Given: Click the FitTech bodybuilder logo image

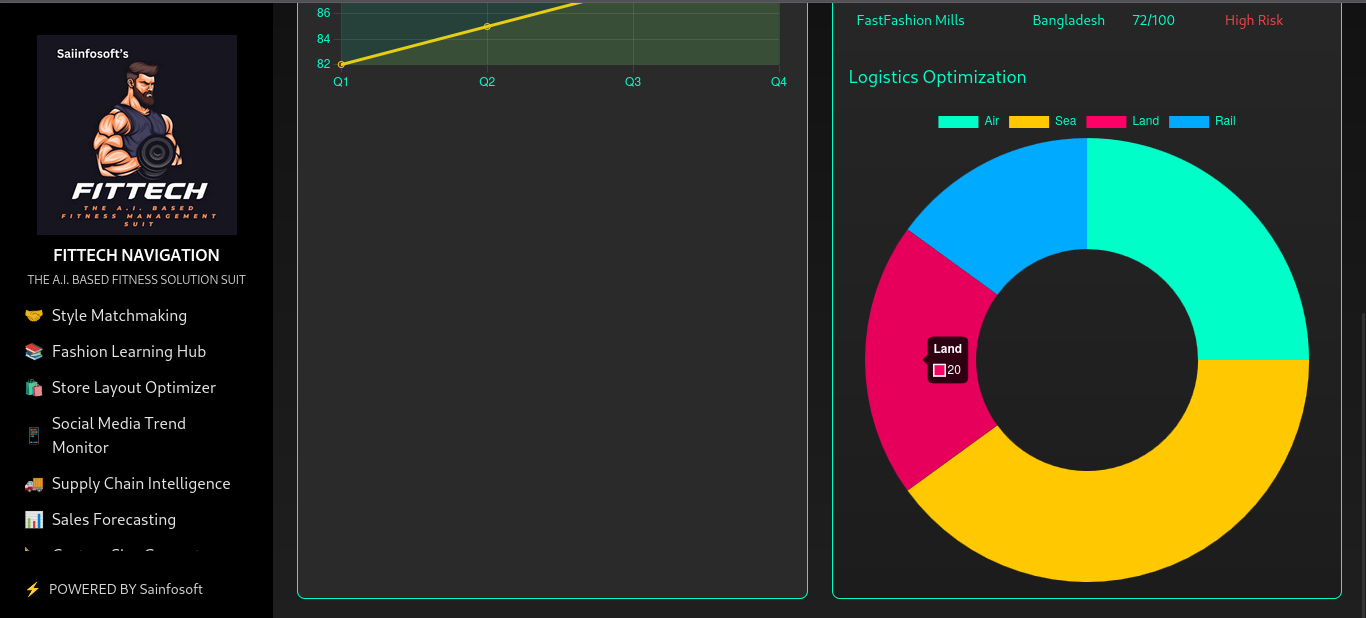Looking at the screenshot, I should point(137,135).
